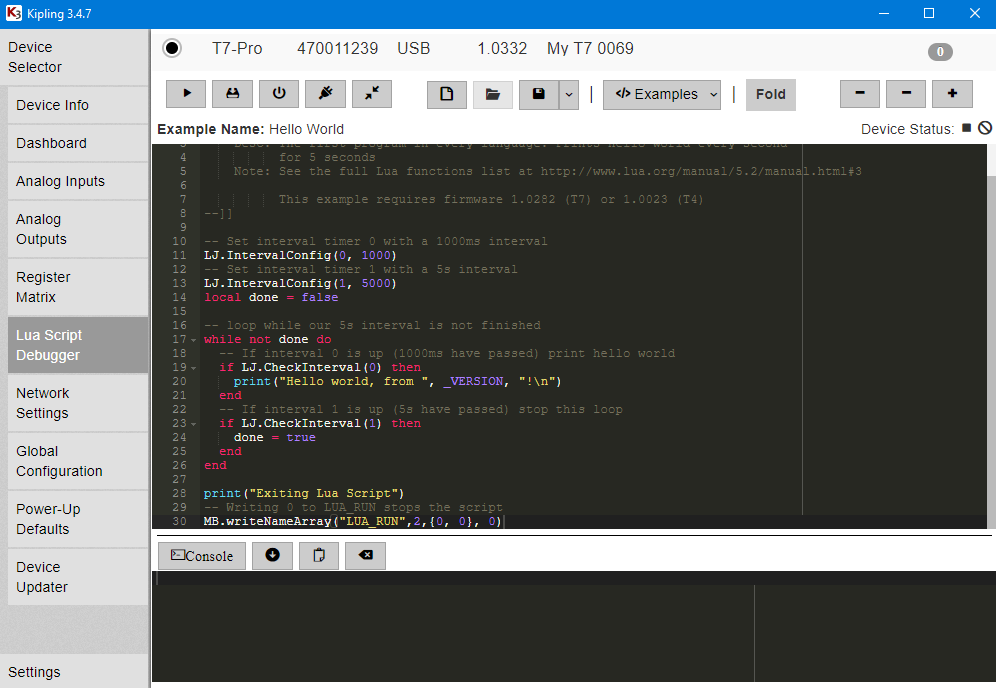Increase editor font with the plus button
This screenshot has height=688, width=996.
[952, 93]
